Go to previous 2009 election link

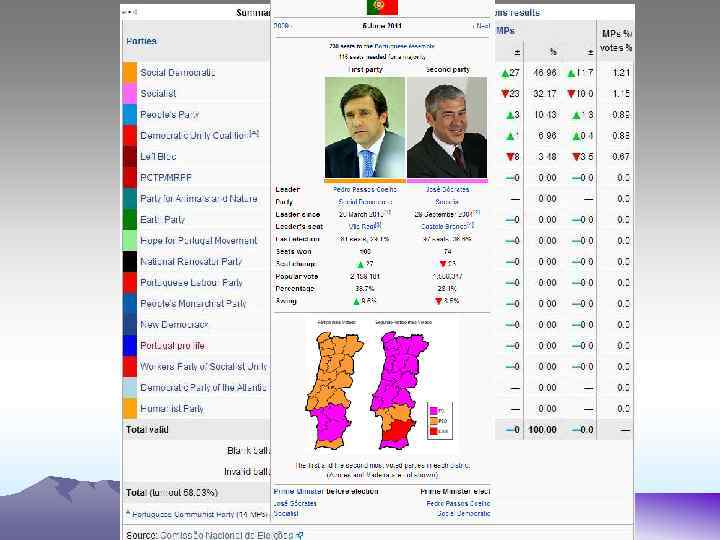coord(280,26)
